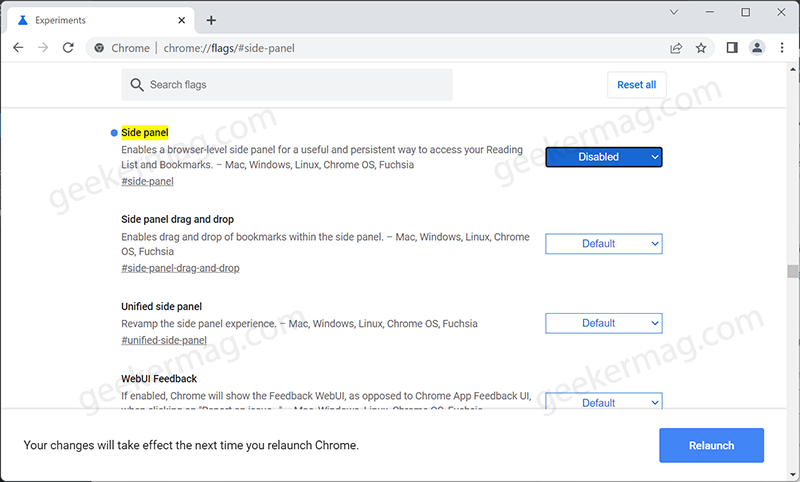Maximize the Chrome window
This screenshot has width=800, height=482.
click(745, 12)
